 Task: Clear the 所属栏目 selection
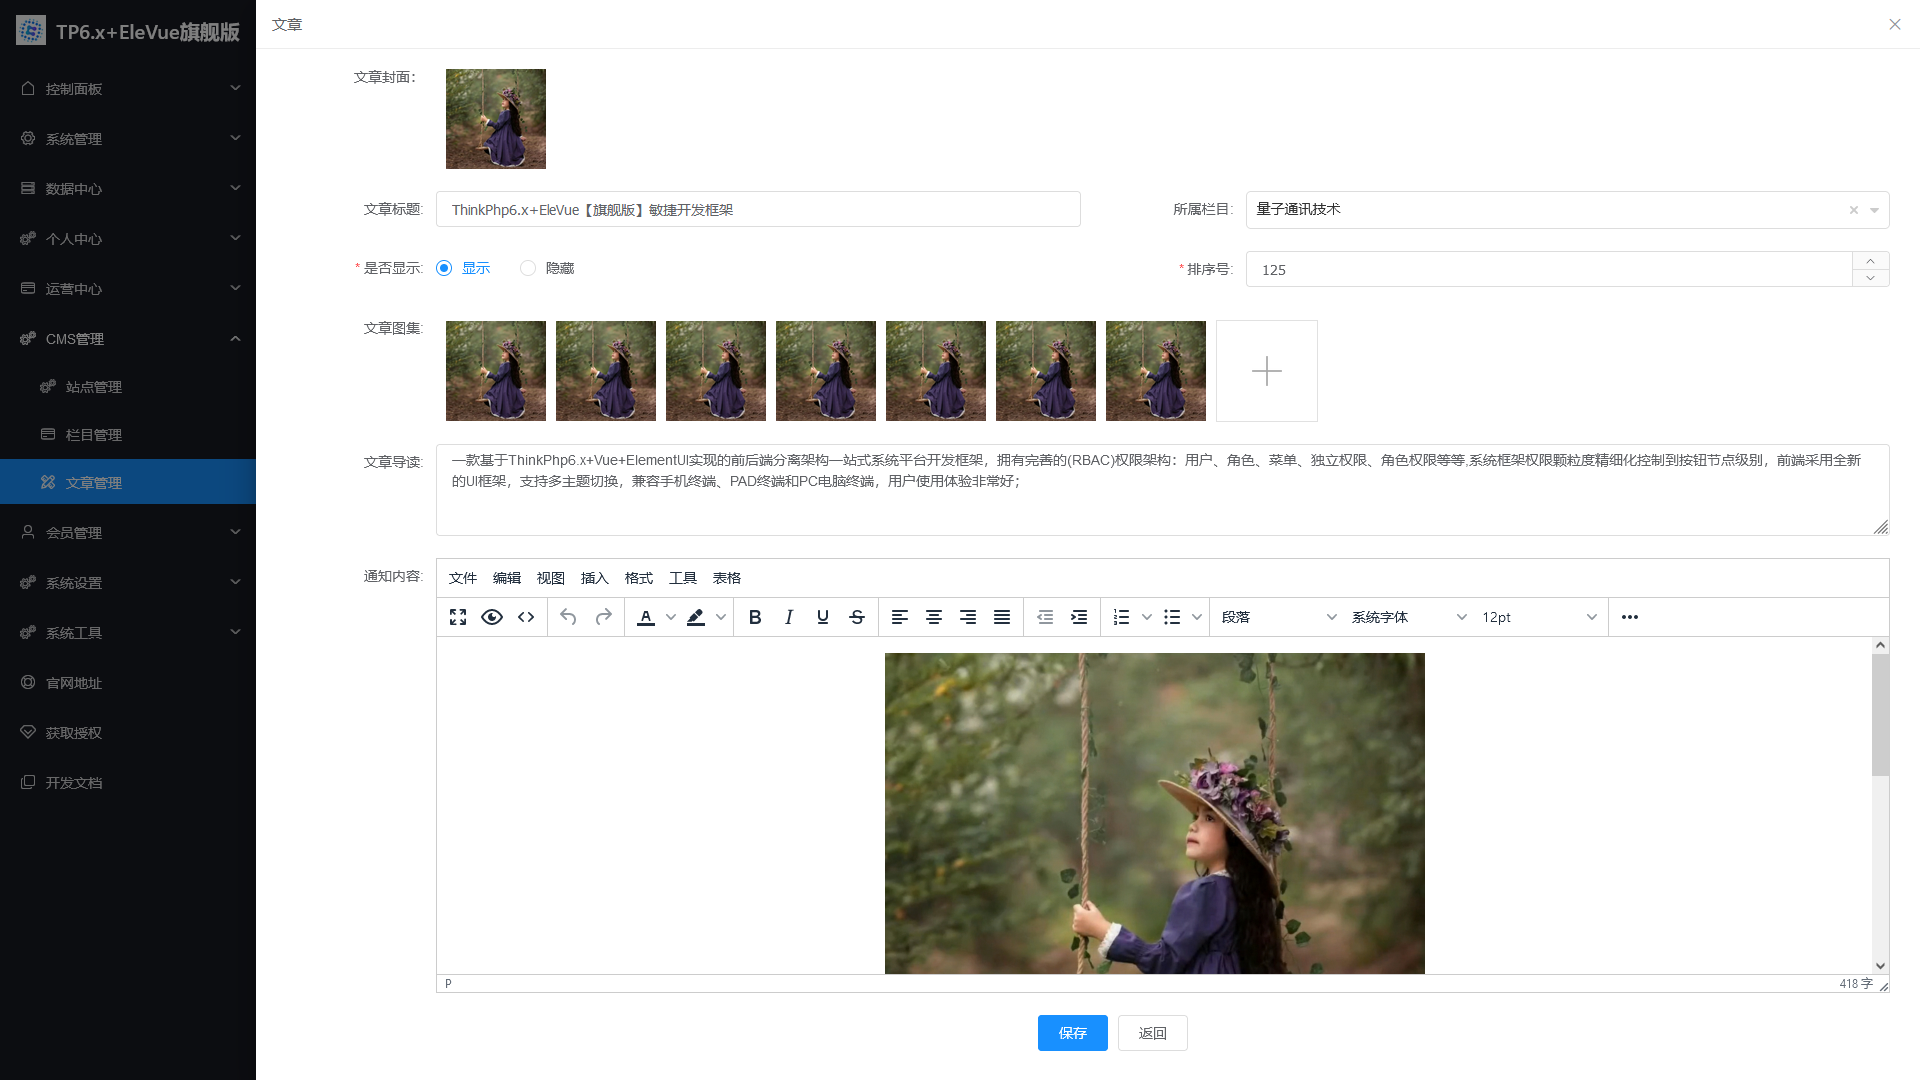click(x=1854, y=210)
